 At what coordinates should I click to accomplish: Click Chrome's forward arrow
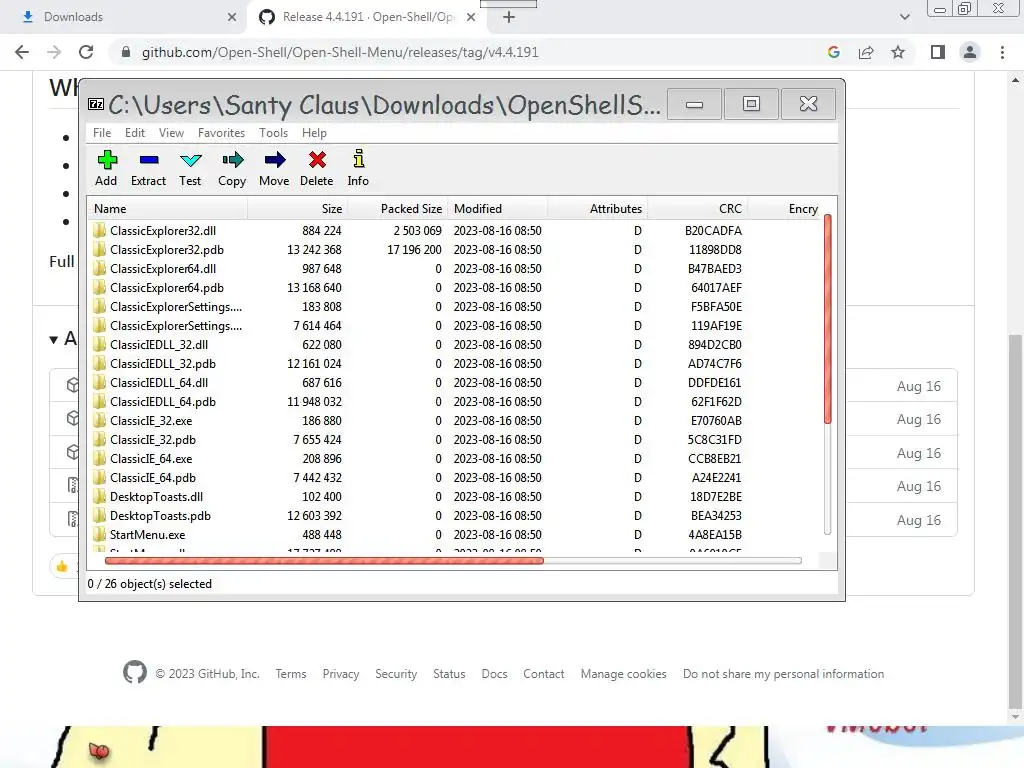coord(54,52)
